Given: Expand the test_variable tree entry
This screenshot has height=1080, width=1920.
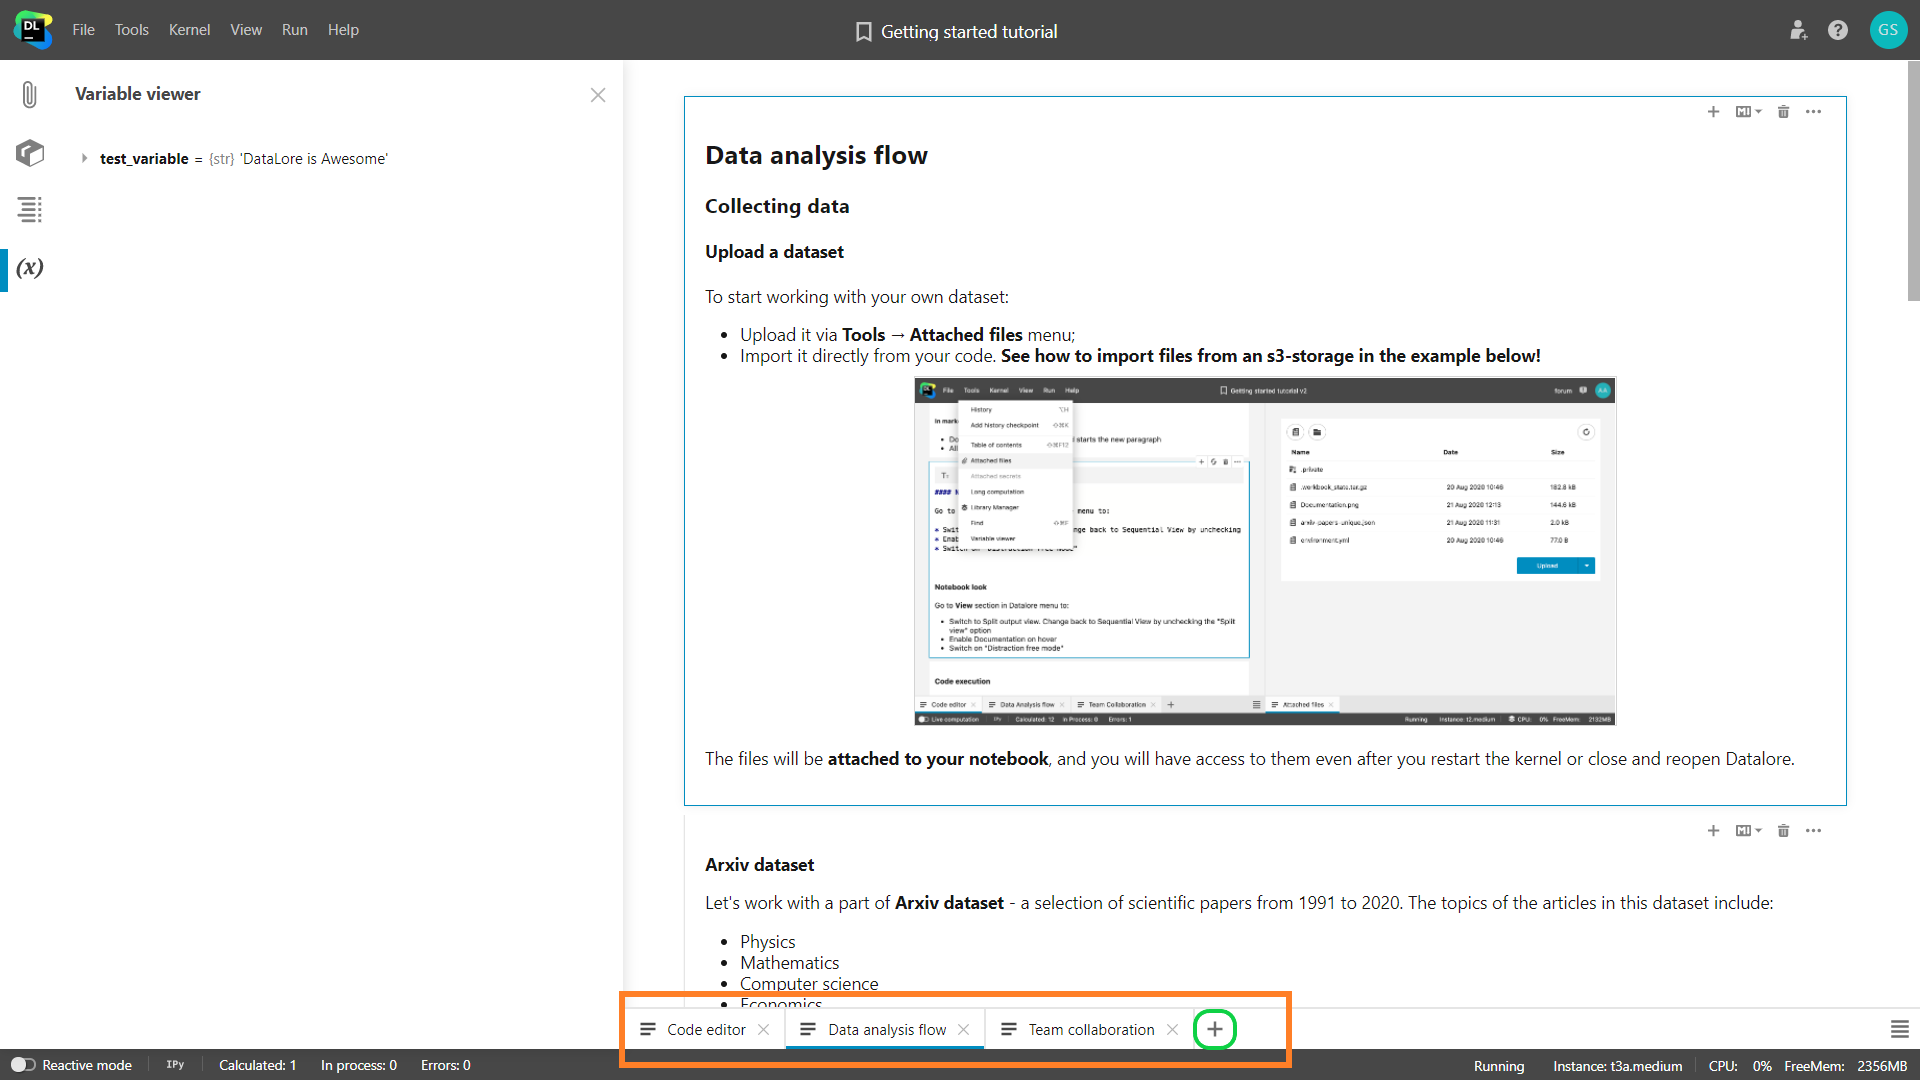Looking at the screenshot, I should (x=84, y=158).
